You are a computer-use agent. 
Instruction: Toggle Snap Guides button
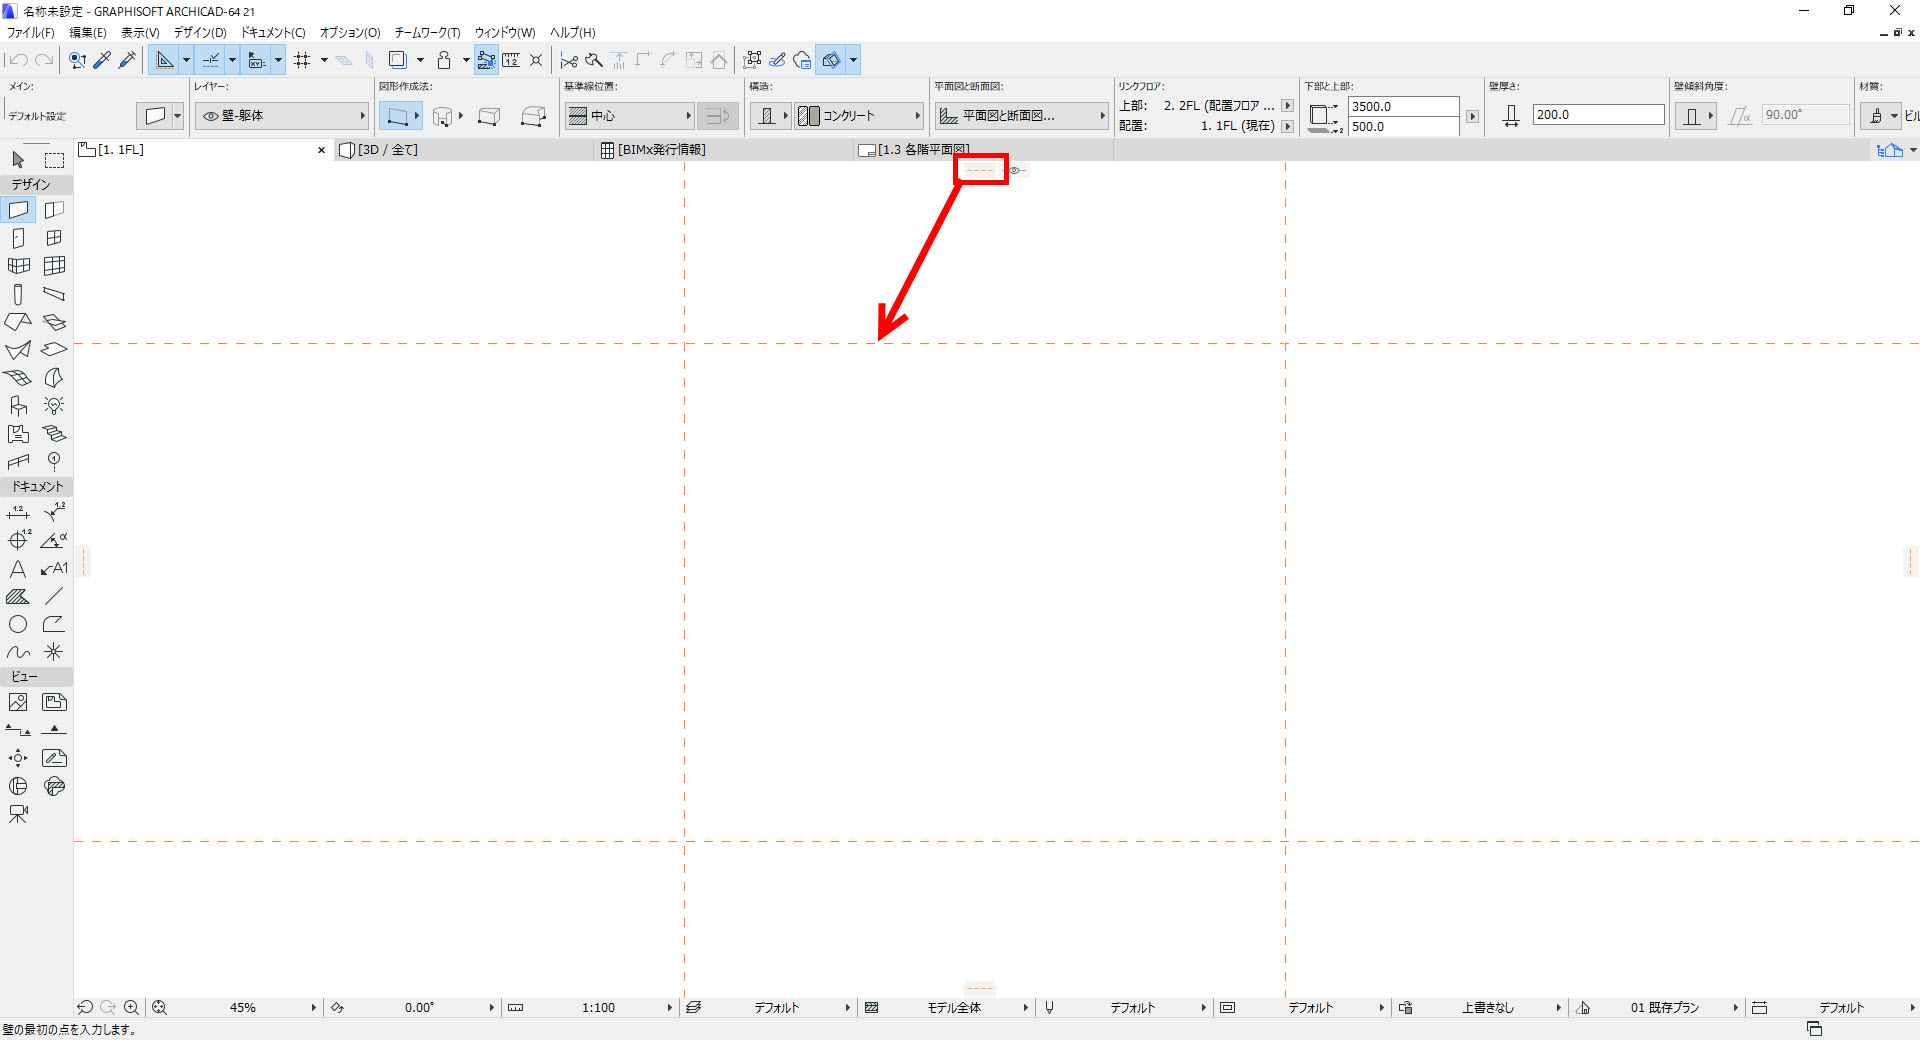click(x=211, y=60)
